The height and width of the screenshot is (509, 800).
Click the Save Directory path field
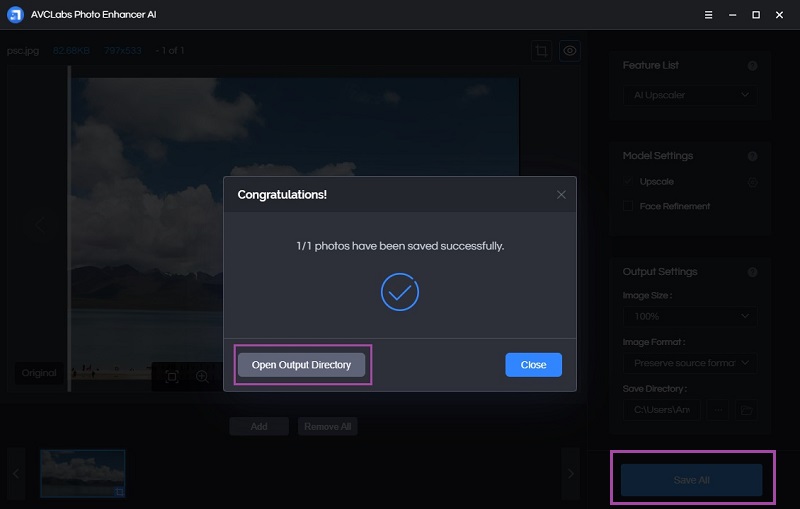[x=662, y=410]
